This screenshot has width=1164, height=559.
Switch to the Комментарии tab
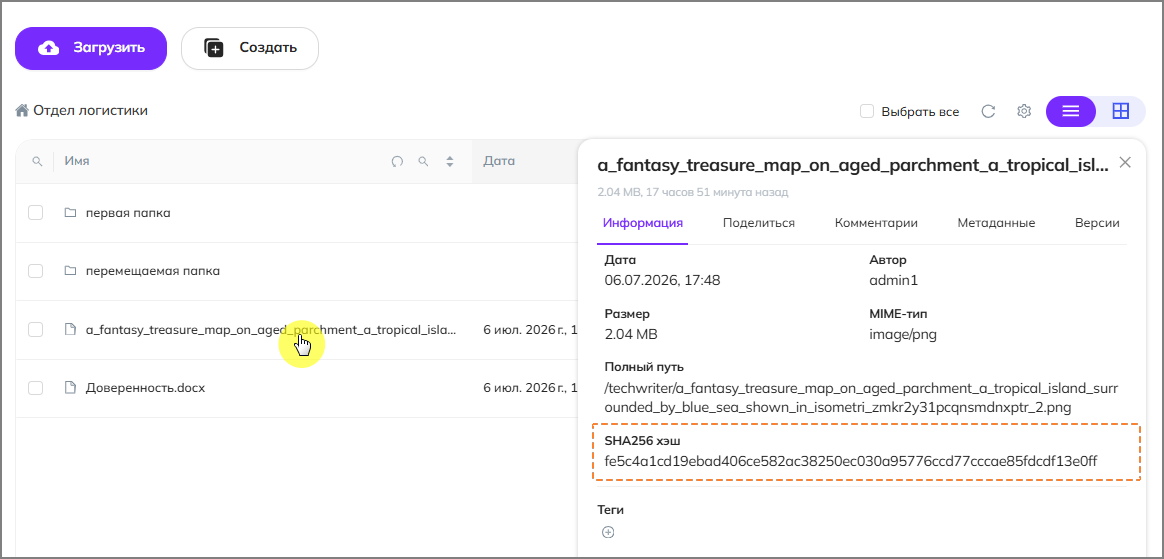pyautogui.click(x=876, y=223)
